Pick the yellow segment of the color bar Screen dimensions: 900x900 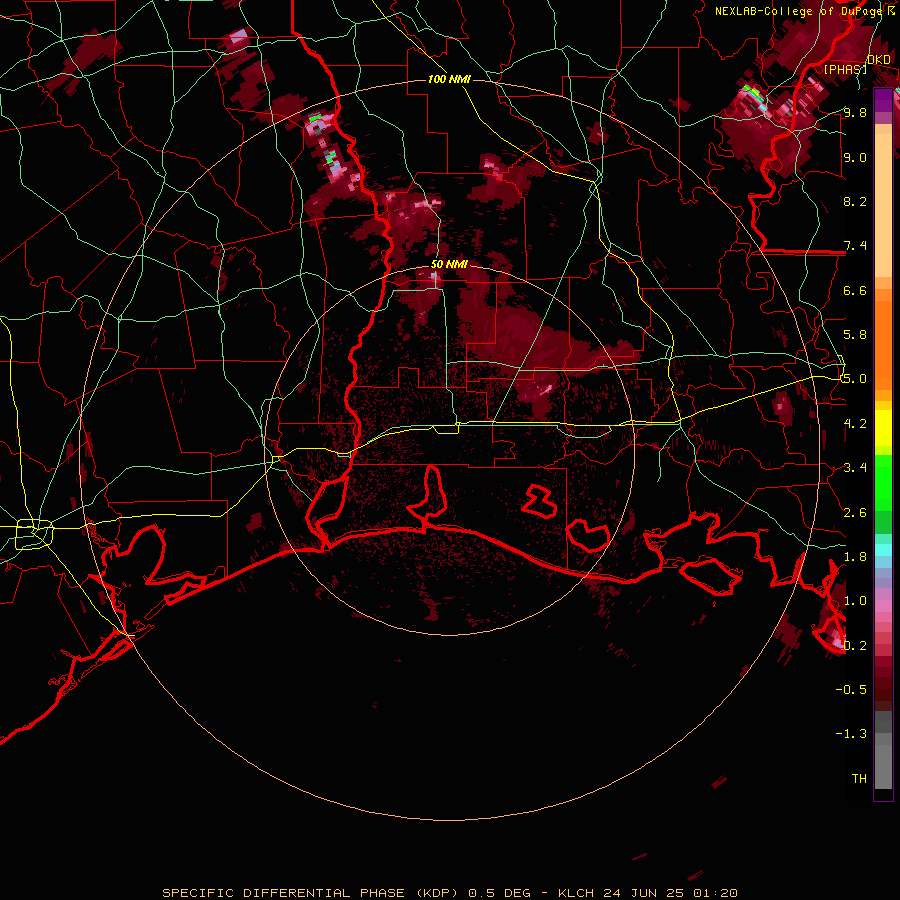[883, 428]
